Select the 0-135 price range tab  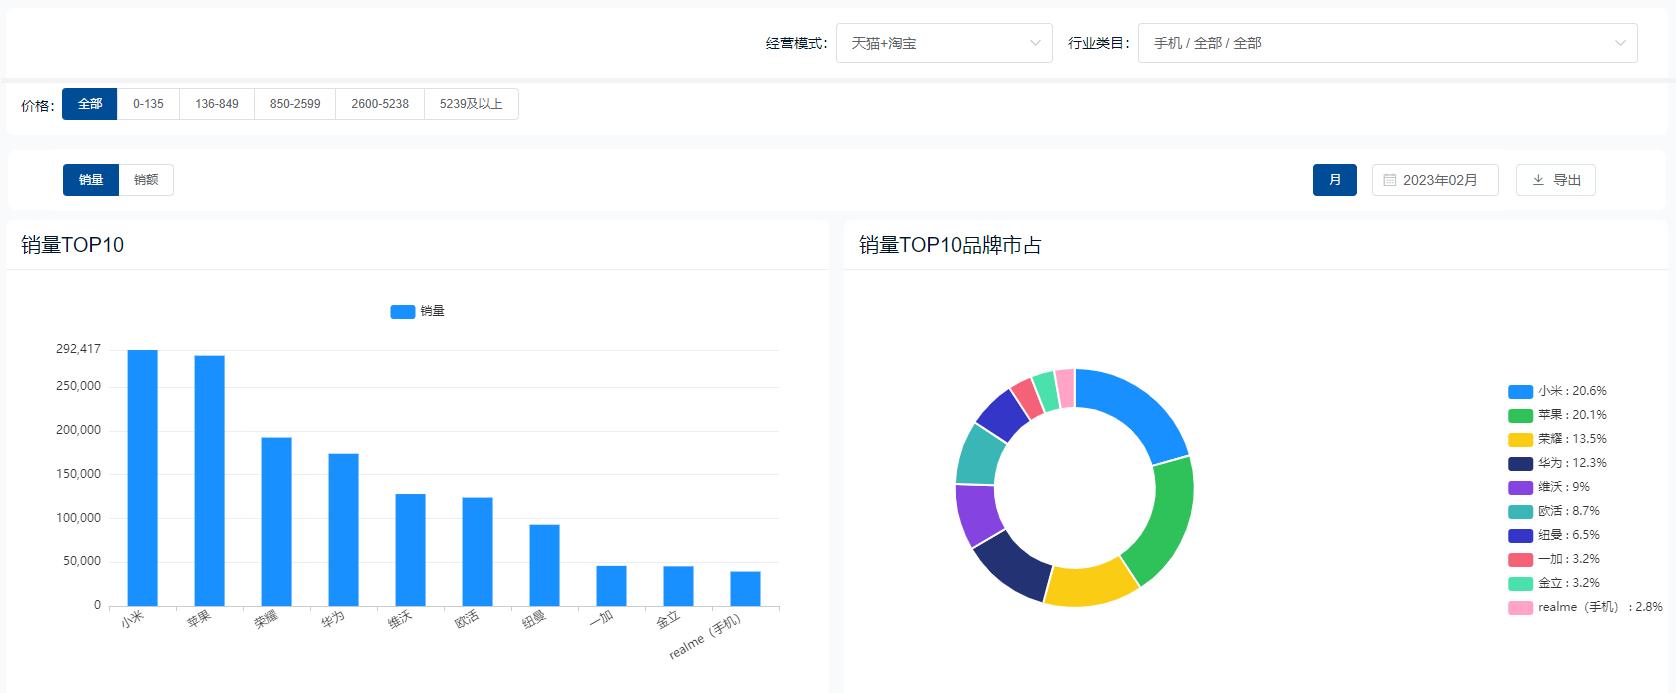point(148,104)
